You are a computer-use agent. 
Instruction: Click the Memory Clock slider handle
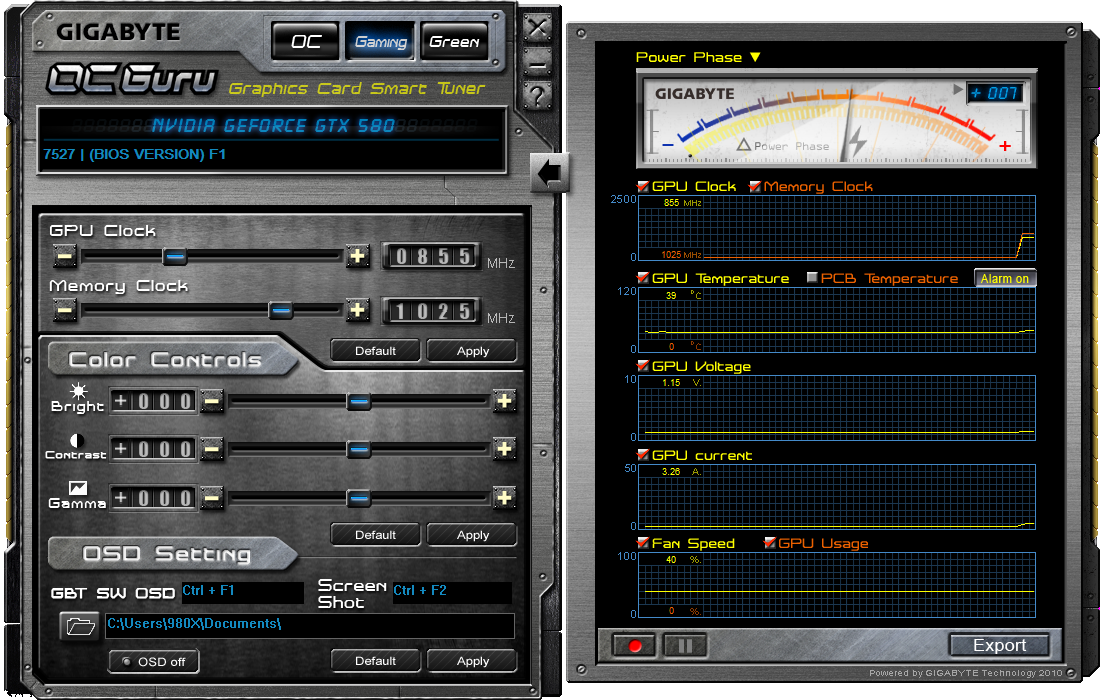(x=281, y=310)
